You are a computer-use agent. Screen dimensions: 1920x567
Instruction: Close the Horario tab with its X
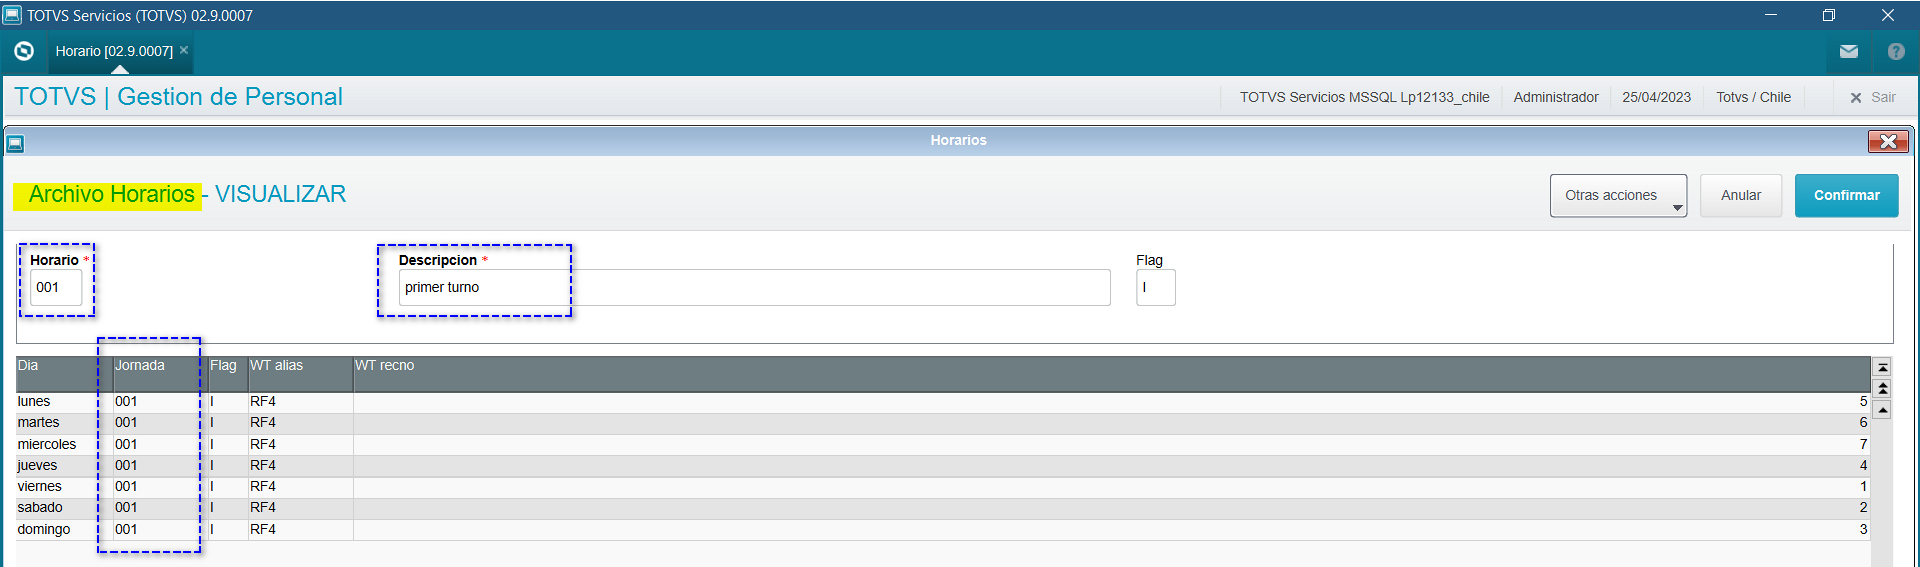coord(184,50)
